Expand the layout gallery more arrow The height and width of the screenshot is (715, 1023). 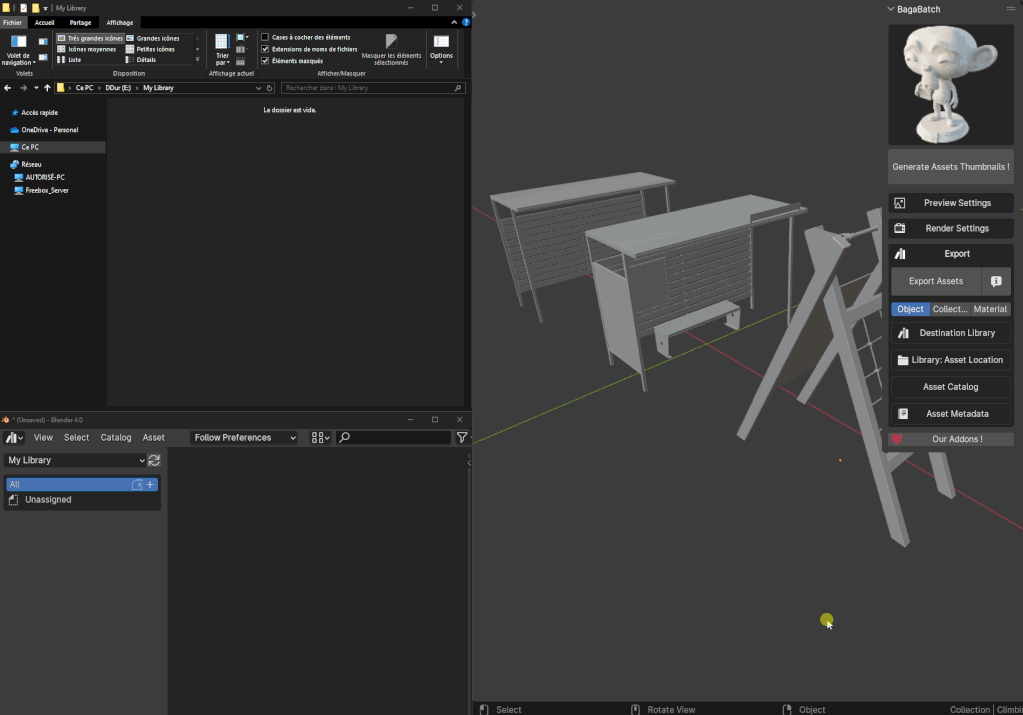pyautogui.click(x=198, y=59)
